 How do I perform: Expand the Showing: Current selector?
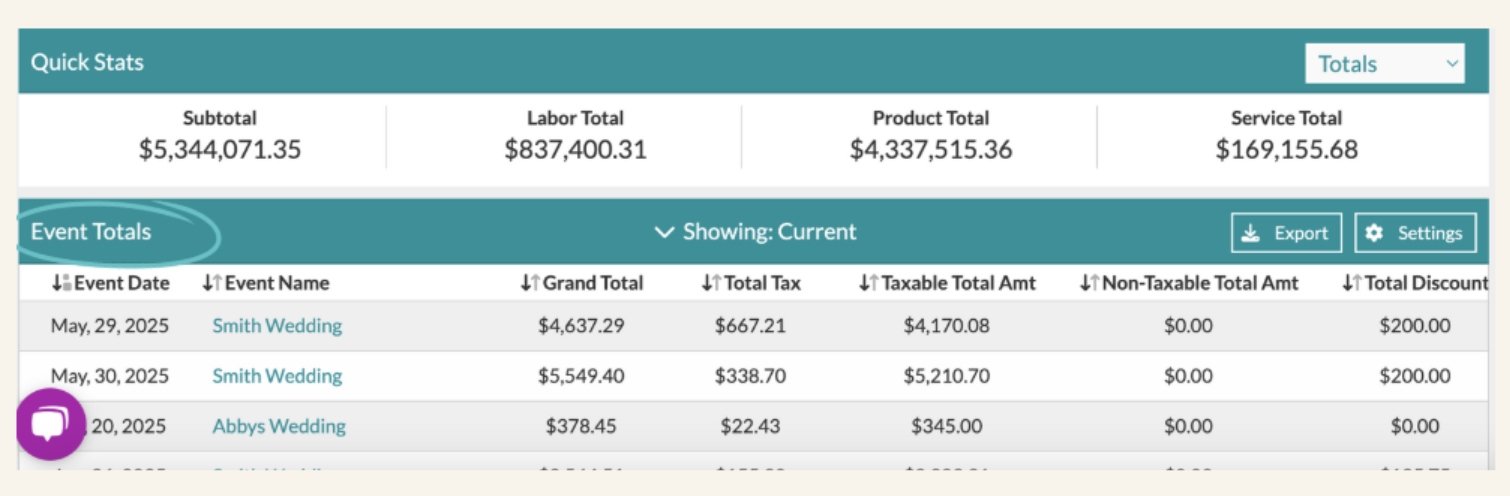pyautogui.click(x=755, y=232)
